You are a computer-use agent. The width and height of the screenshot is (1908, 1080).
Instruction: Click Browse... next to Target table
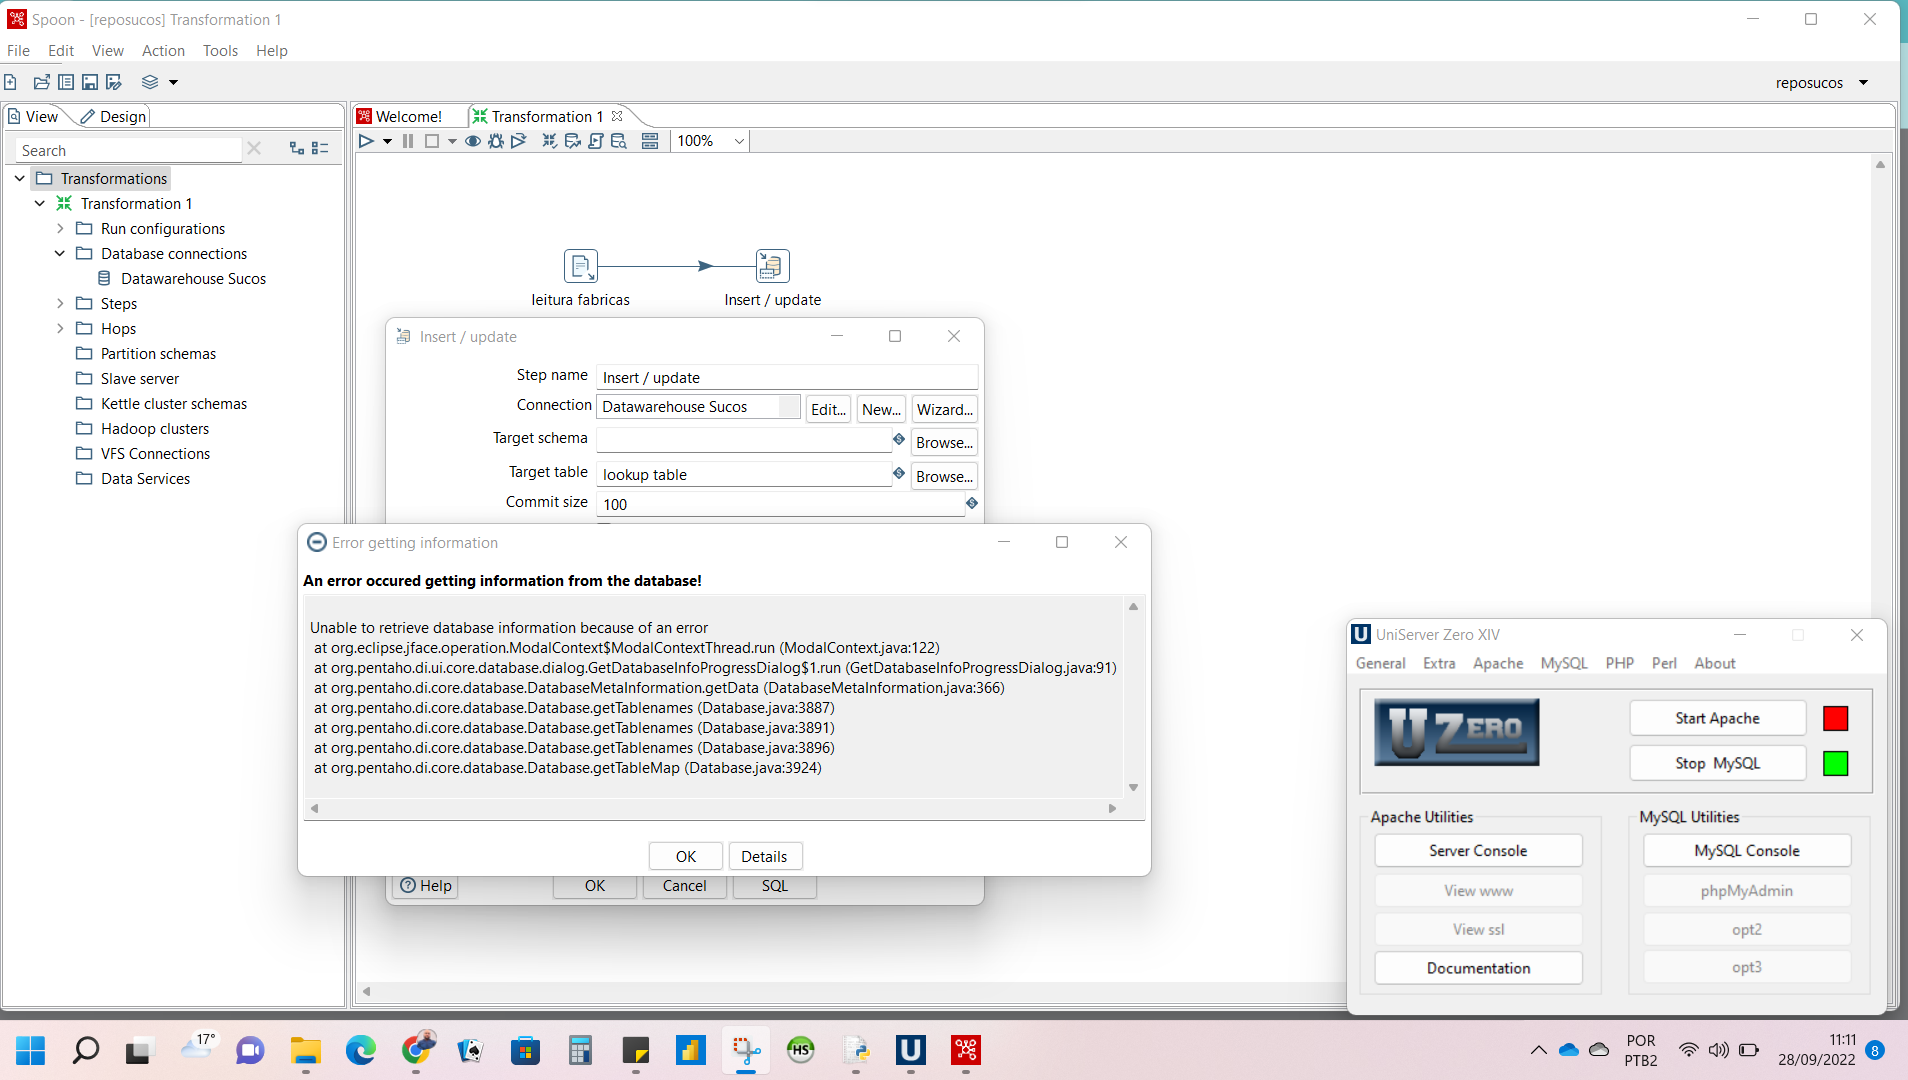click(944, 476)
